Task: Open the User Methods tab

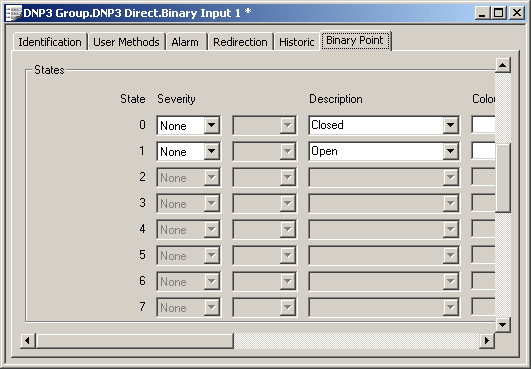Action: point(126,42)
